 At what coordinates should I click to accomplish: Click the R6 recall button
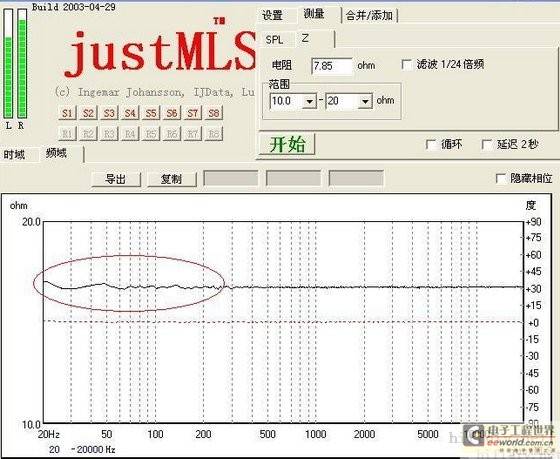tap(172, 134)
